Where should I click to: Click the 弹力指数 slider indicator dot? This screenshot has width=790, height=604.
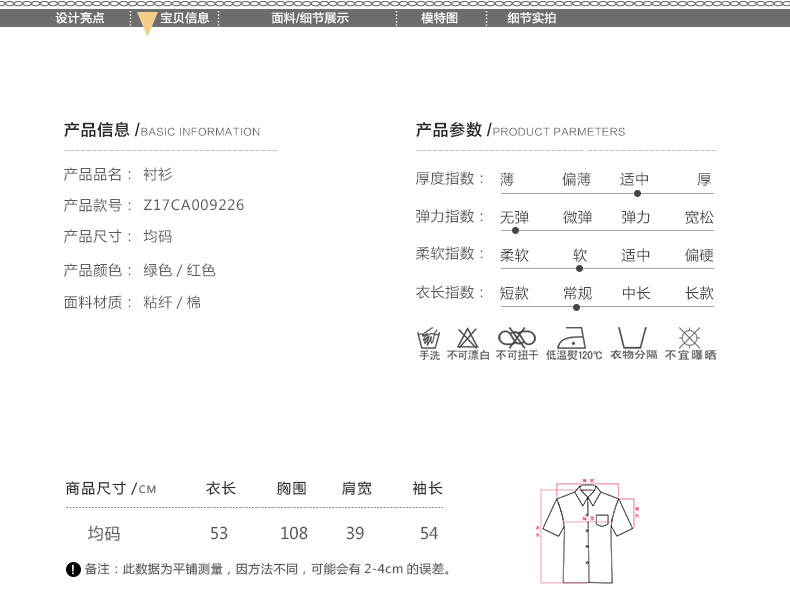(516, 231)
